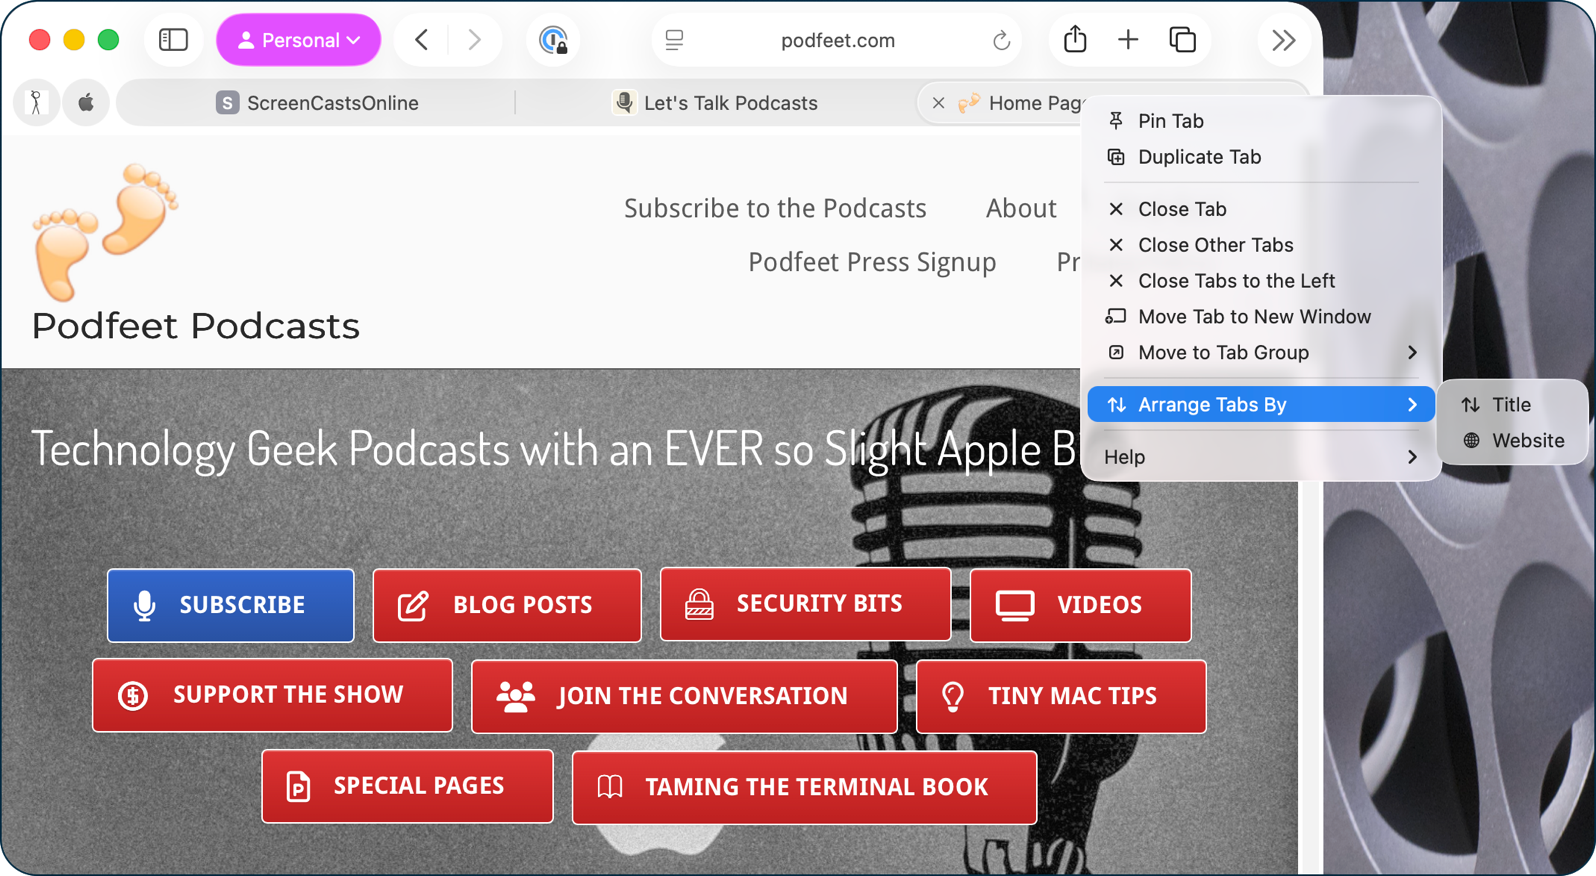Show the tab overview icon

pyautogui.click(x=1182, y=40)
